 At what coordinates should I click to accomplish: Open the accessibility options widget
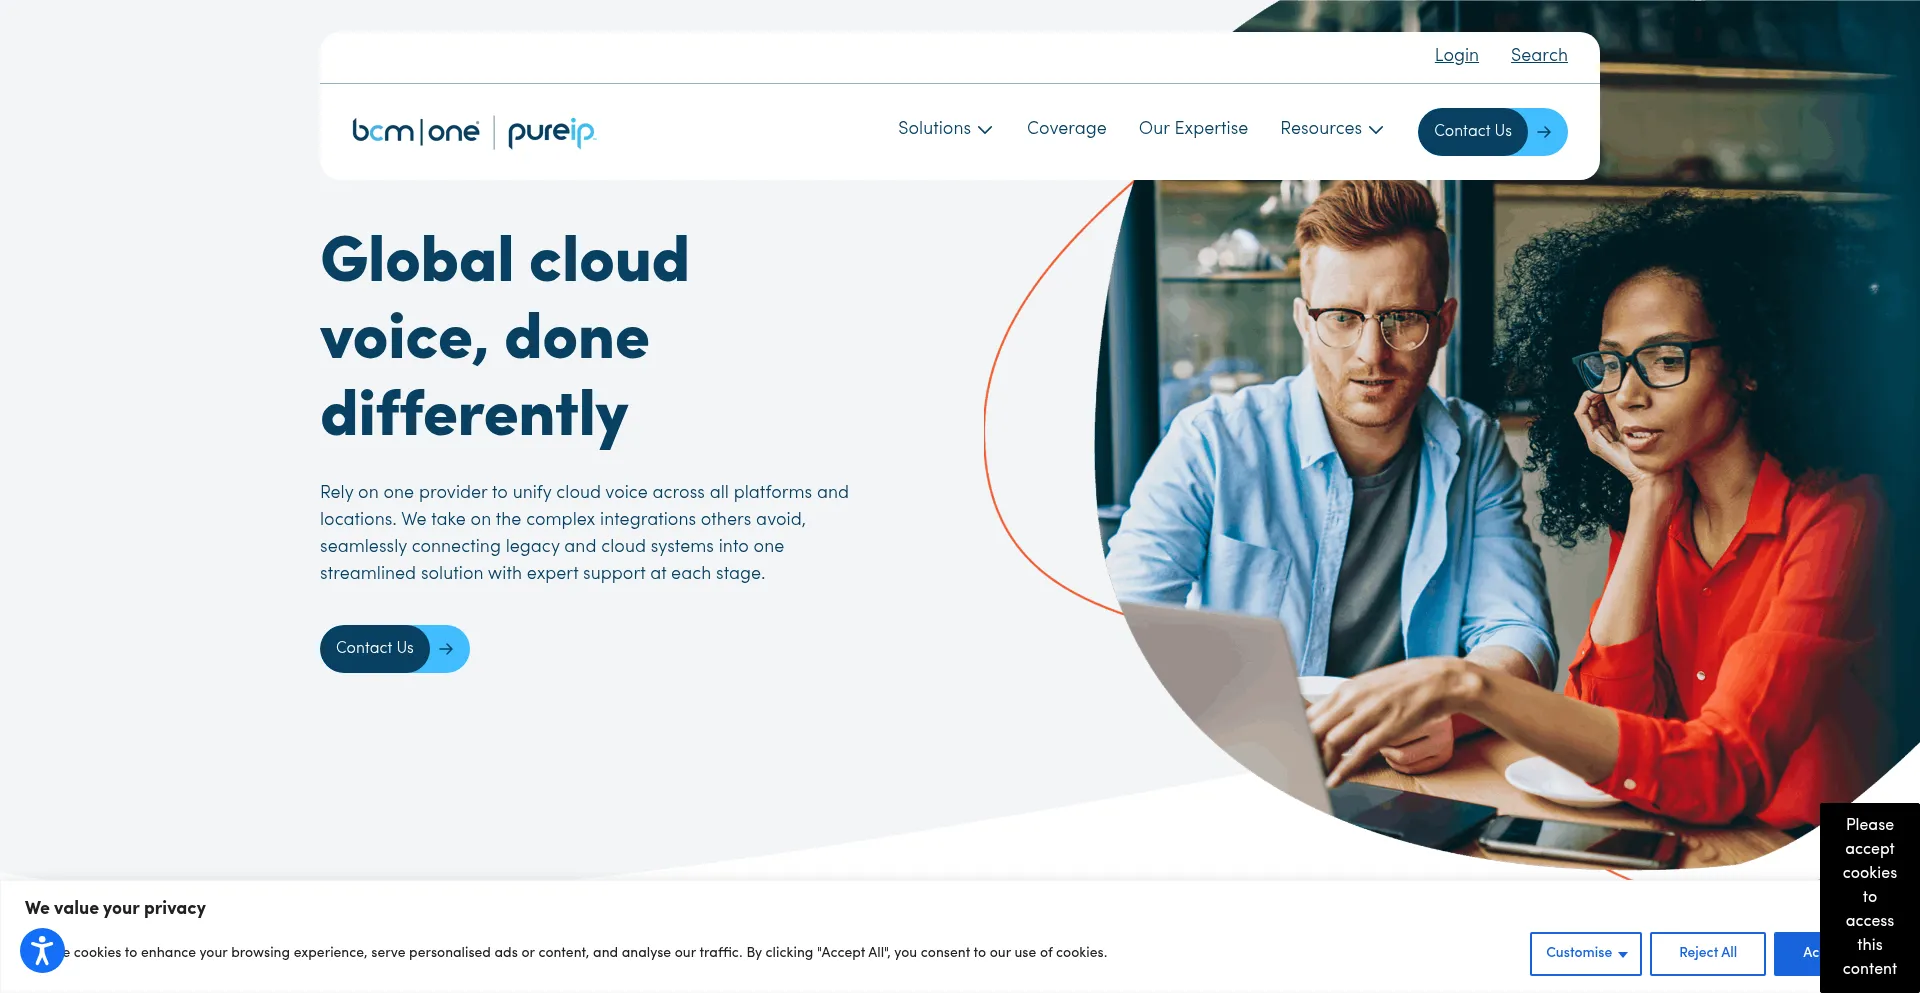(x=42, y=950)
